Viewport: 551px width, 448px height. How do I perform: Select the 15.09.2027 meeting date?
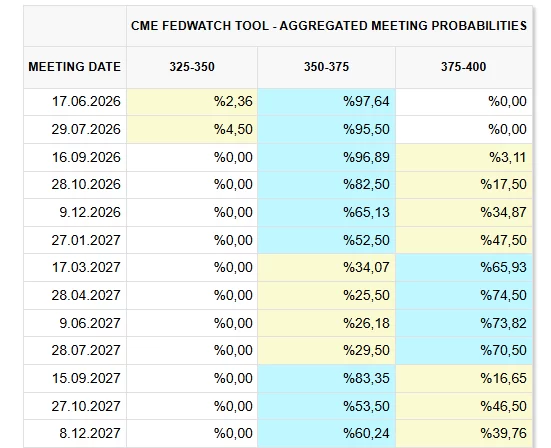pyautogui.click(x=75, y=379)
